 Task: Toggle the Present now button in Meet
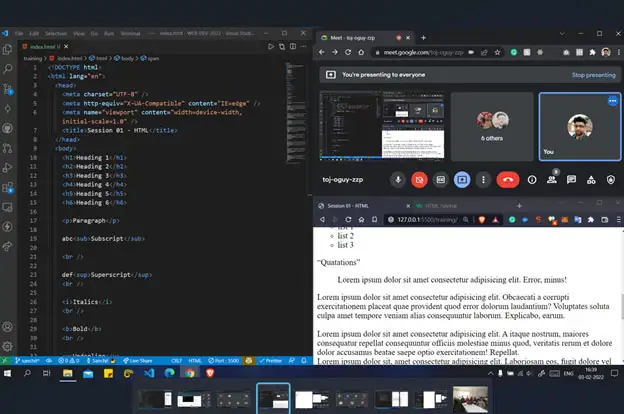point(462,180)
